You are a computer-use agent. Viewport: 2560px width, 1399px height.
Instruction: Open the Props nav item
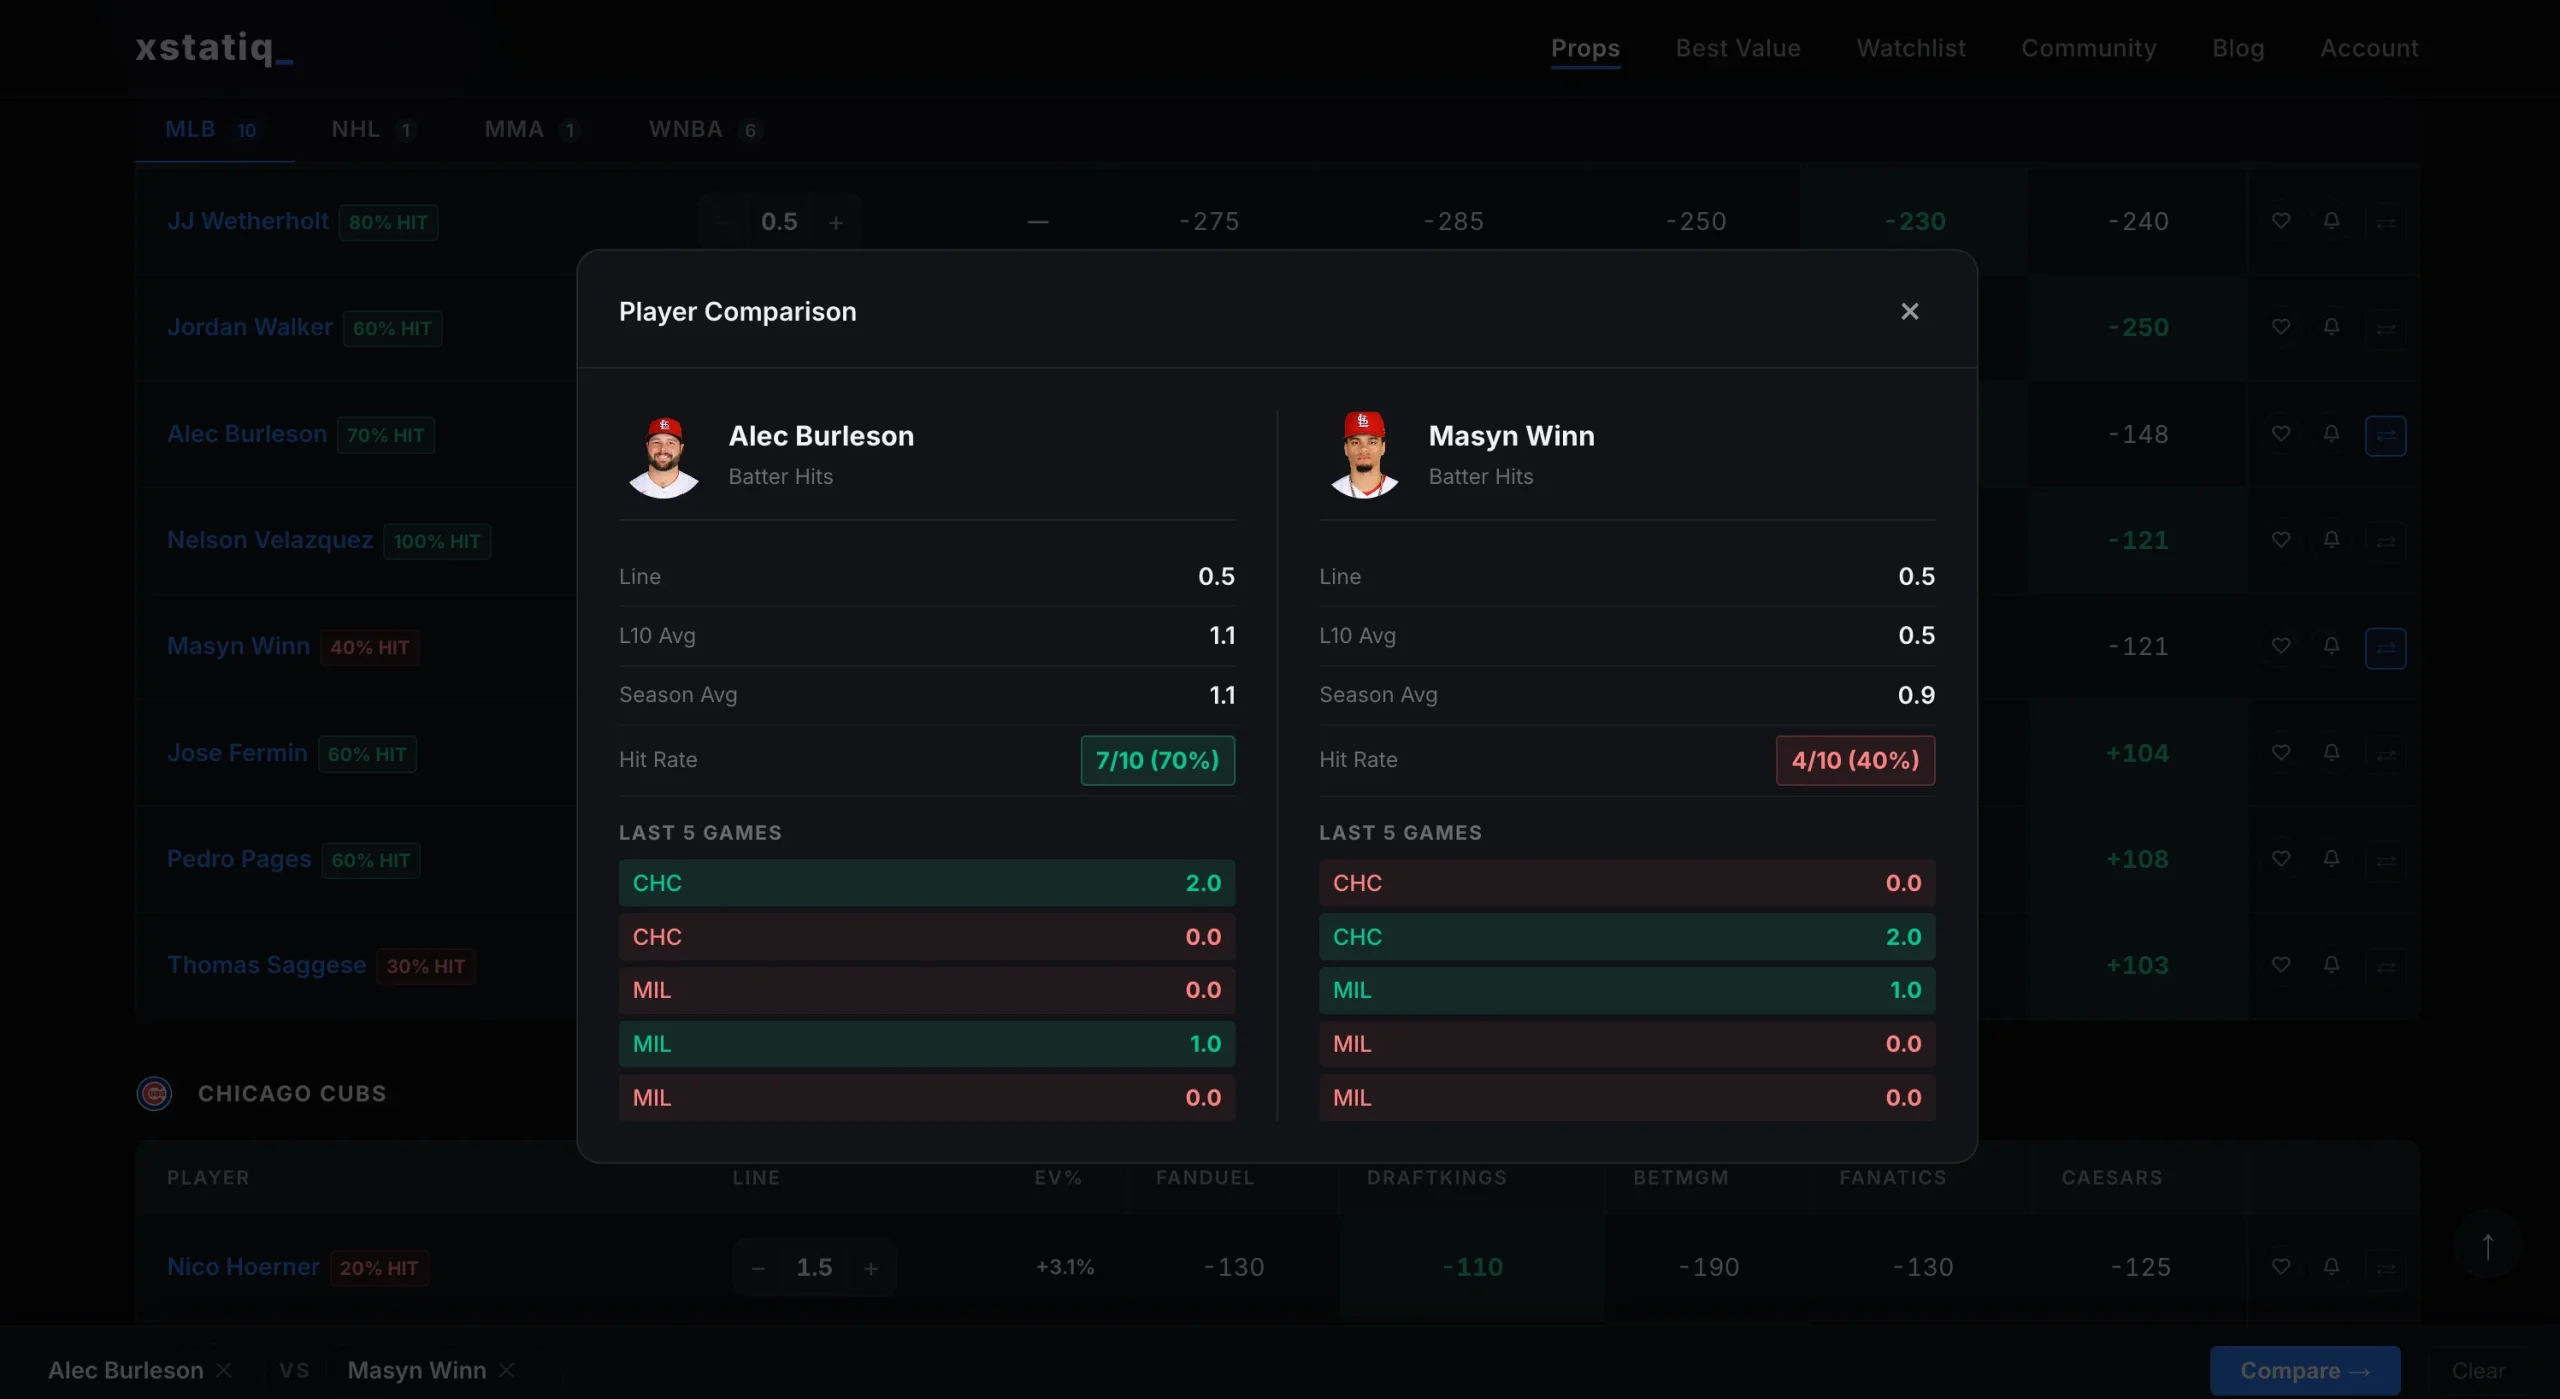pos(1585,48)
